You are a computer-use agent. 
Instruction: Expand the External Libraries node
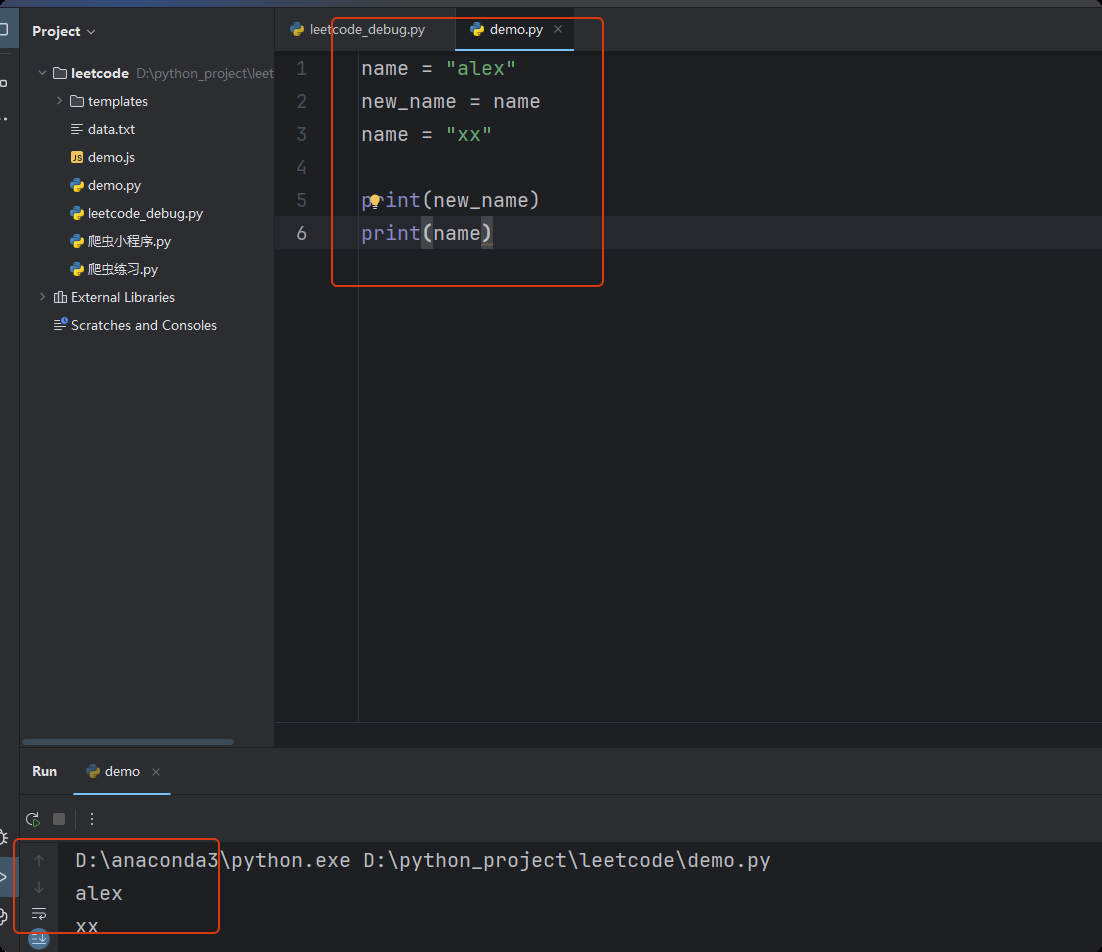42,297
